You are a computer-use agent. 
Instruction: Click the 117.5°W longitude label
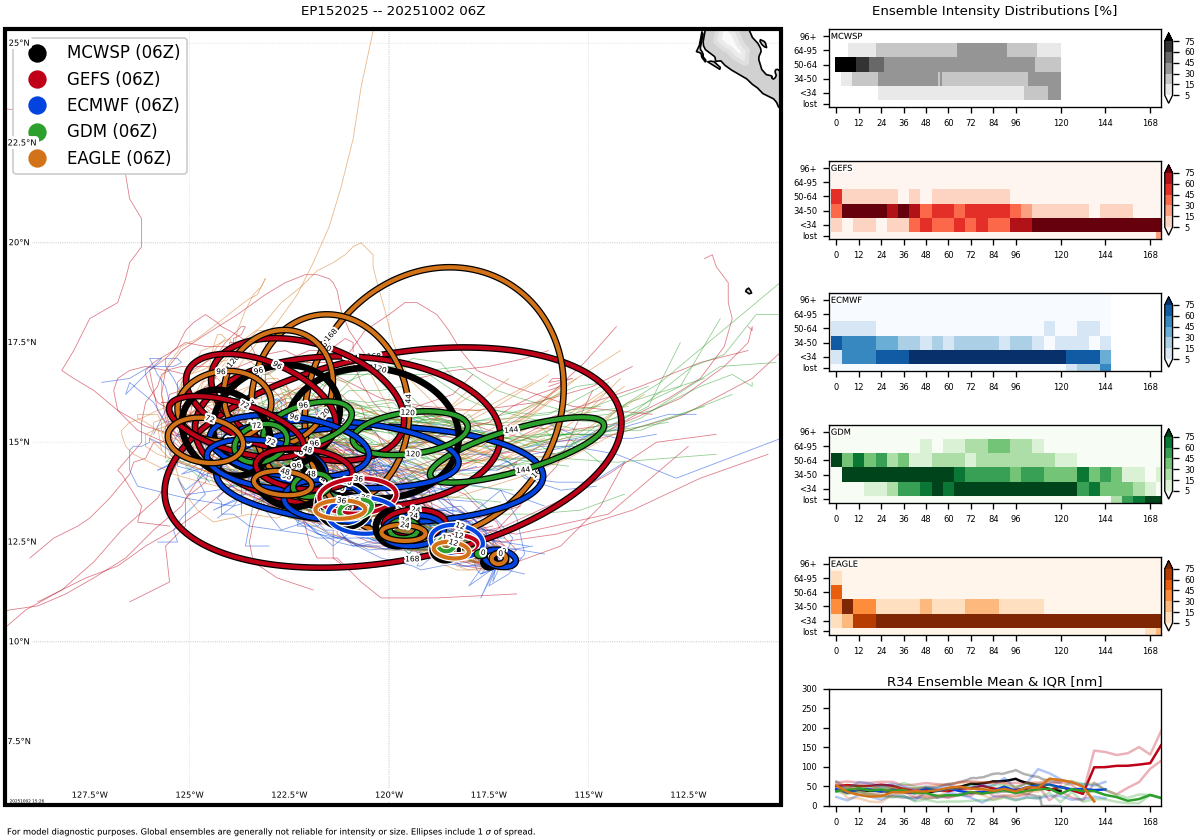coord(489,796)
